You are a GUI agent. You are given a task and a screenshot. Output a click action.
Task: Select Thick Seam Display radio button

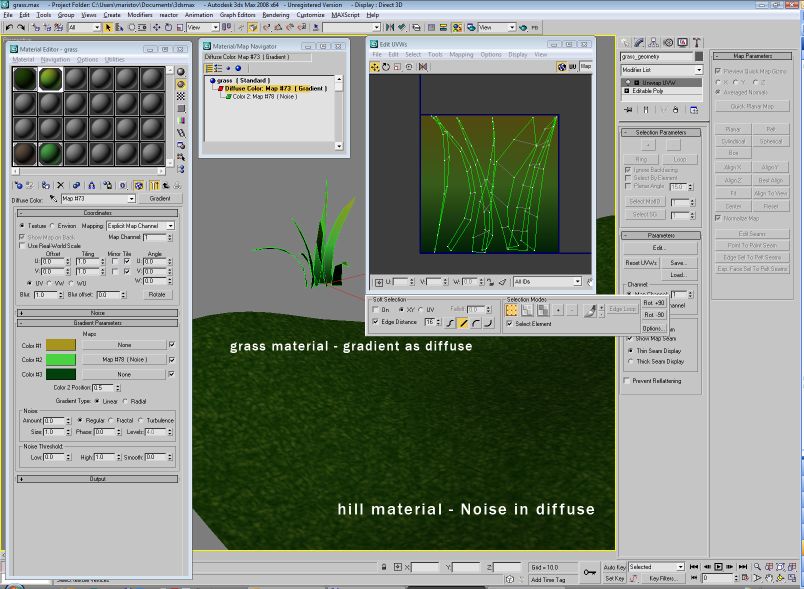tap(630, 361)
